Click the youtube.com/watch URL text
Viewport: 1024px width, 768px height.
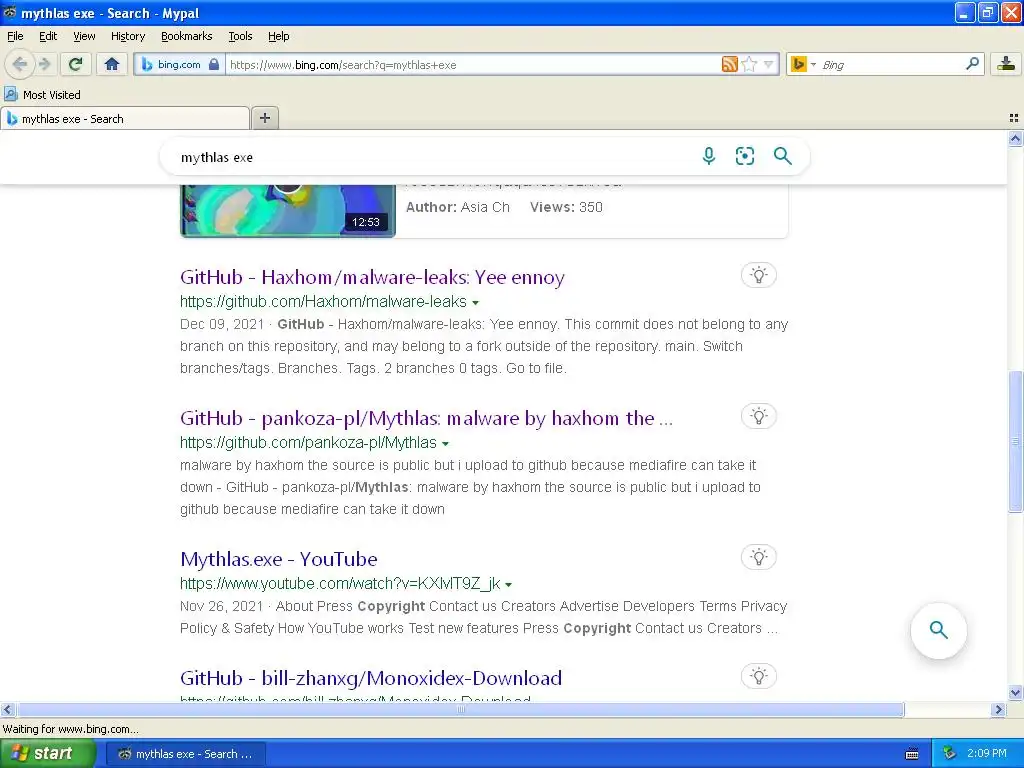(340, 583)
